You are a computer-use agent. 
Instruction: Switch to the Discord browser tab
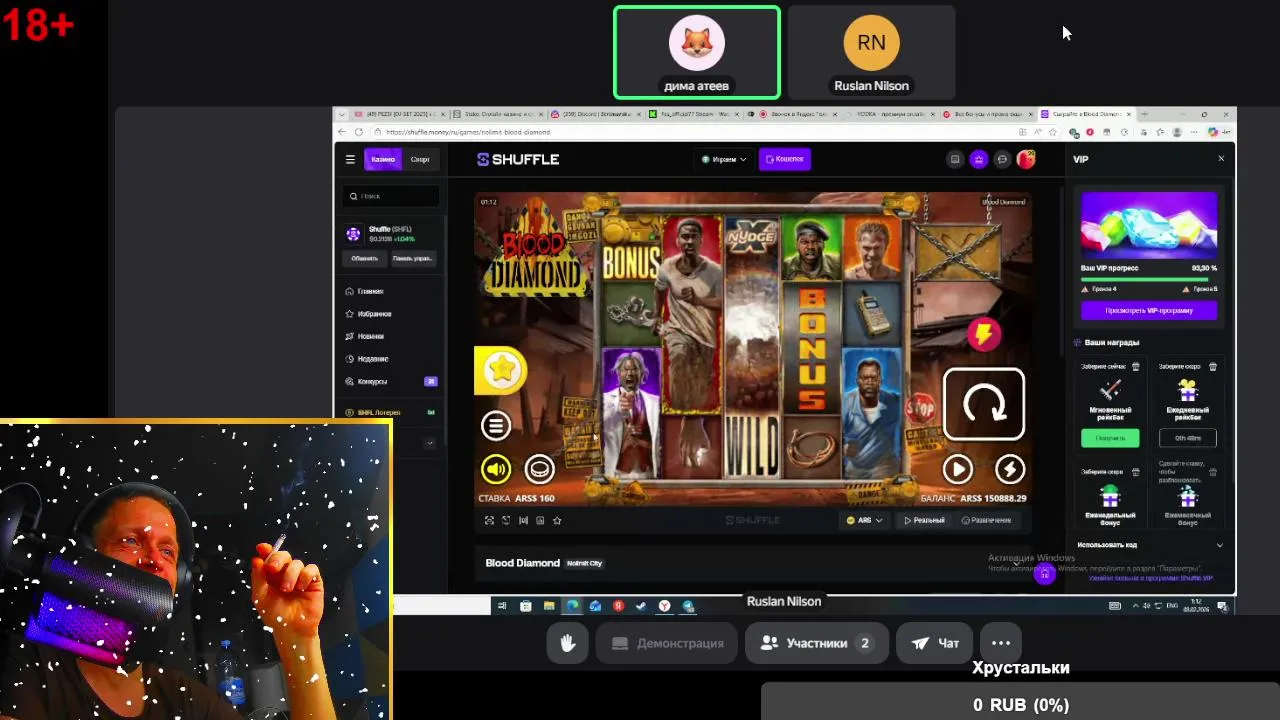[x=594, y=114]
